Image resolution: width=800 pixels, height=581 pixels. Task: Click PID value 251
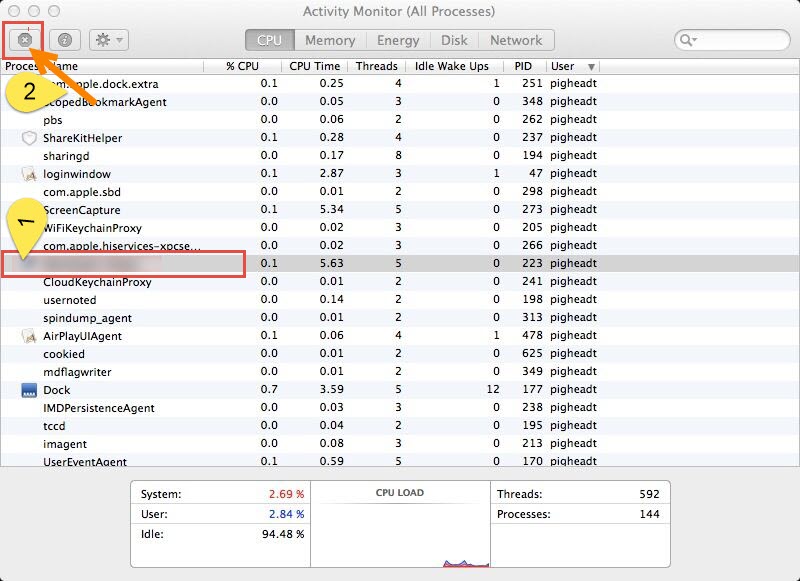(x=532, y=83)
